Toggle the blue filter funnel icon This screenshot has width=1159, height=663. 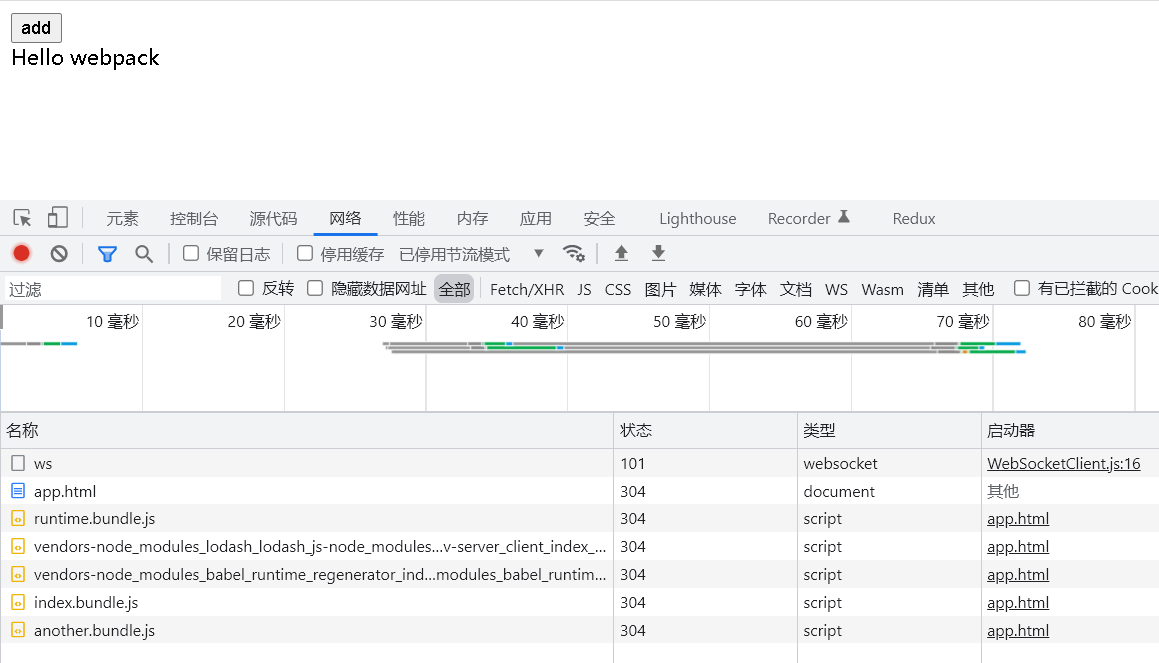pyautogui.click(x=107, y=254)
